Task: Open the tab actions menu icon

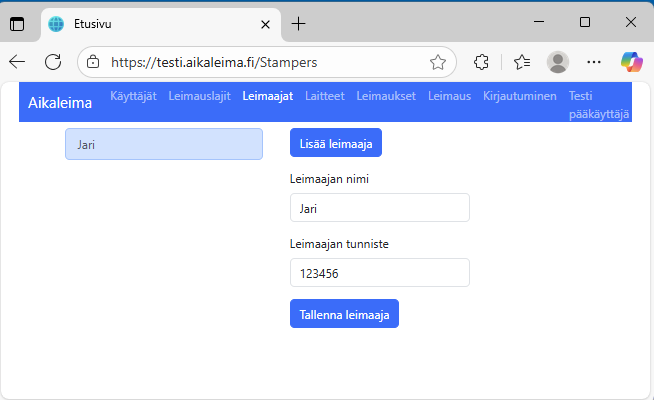Action: (17, 23)
